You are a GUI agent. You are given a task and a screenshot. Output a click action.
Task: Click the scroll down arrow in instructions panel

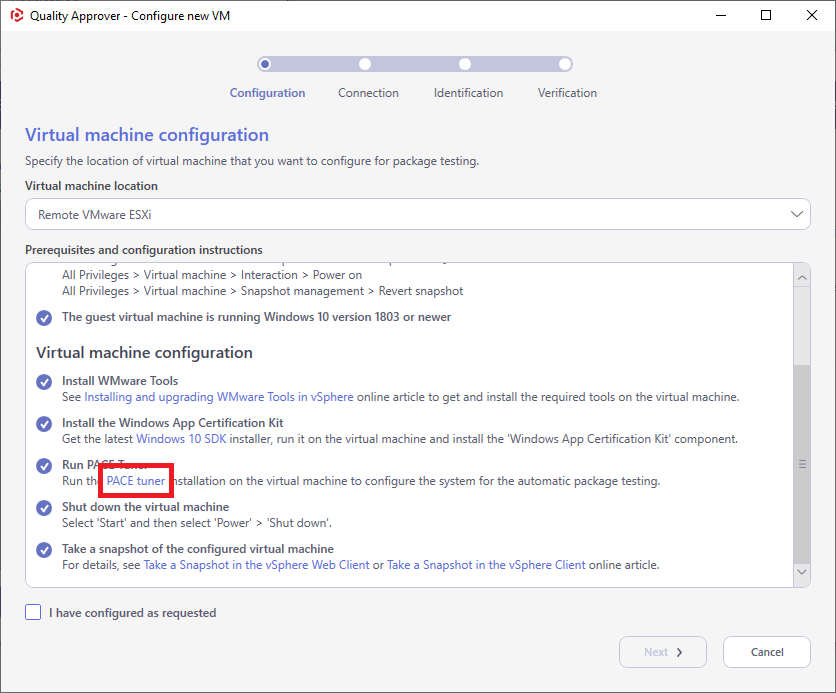pyautogui.click(x=802, y=571)
